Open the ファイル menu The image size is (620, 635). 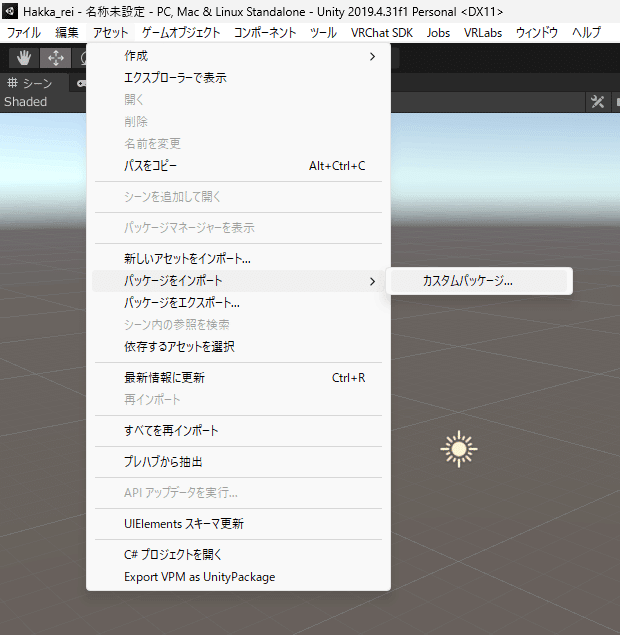[23, 32]
